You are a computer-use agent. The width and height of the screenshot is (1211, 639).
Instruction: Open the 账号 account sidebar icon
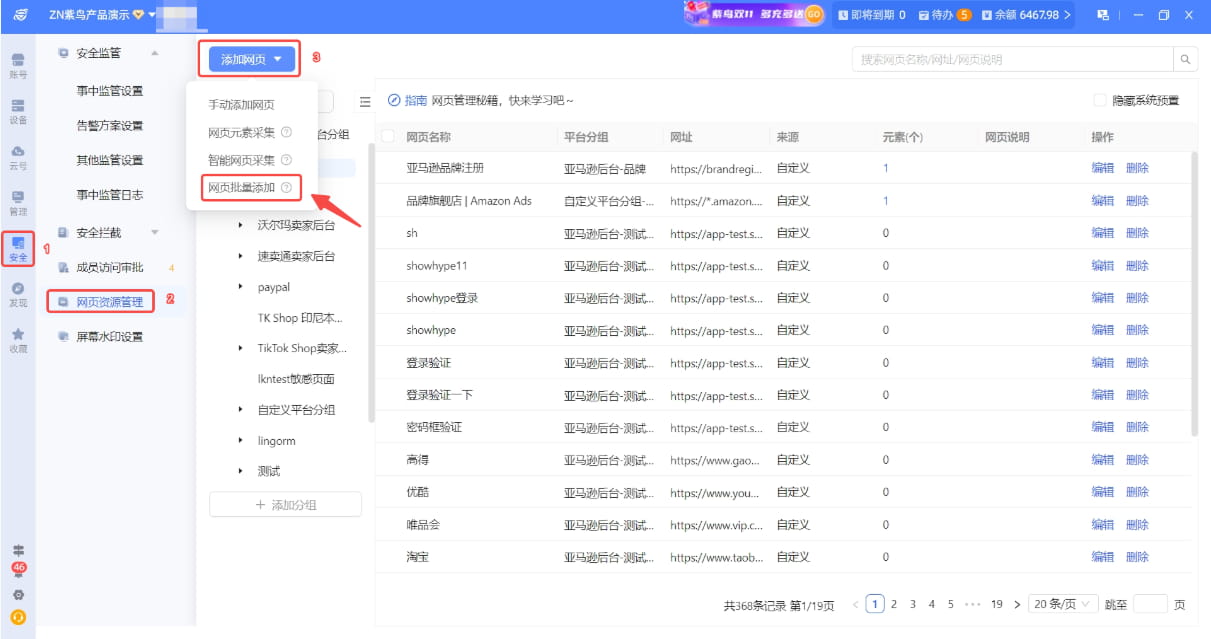(18, 65)
